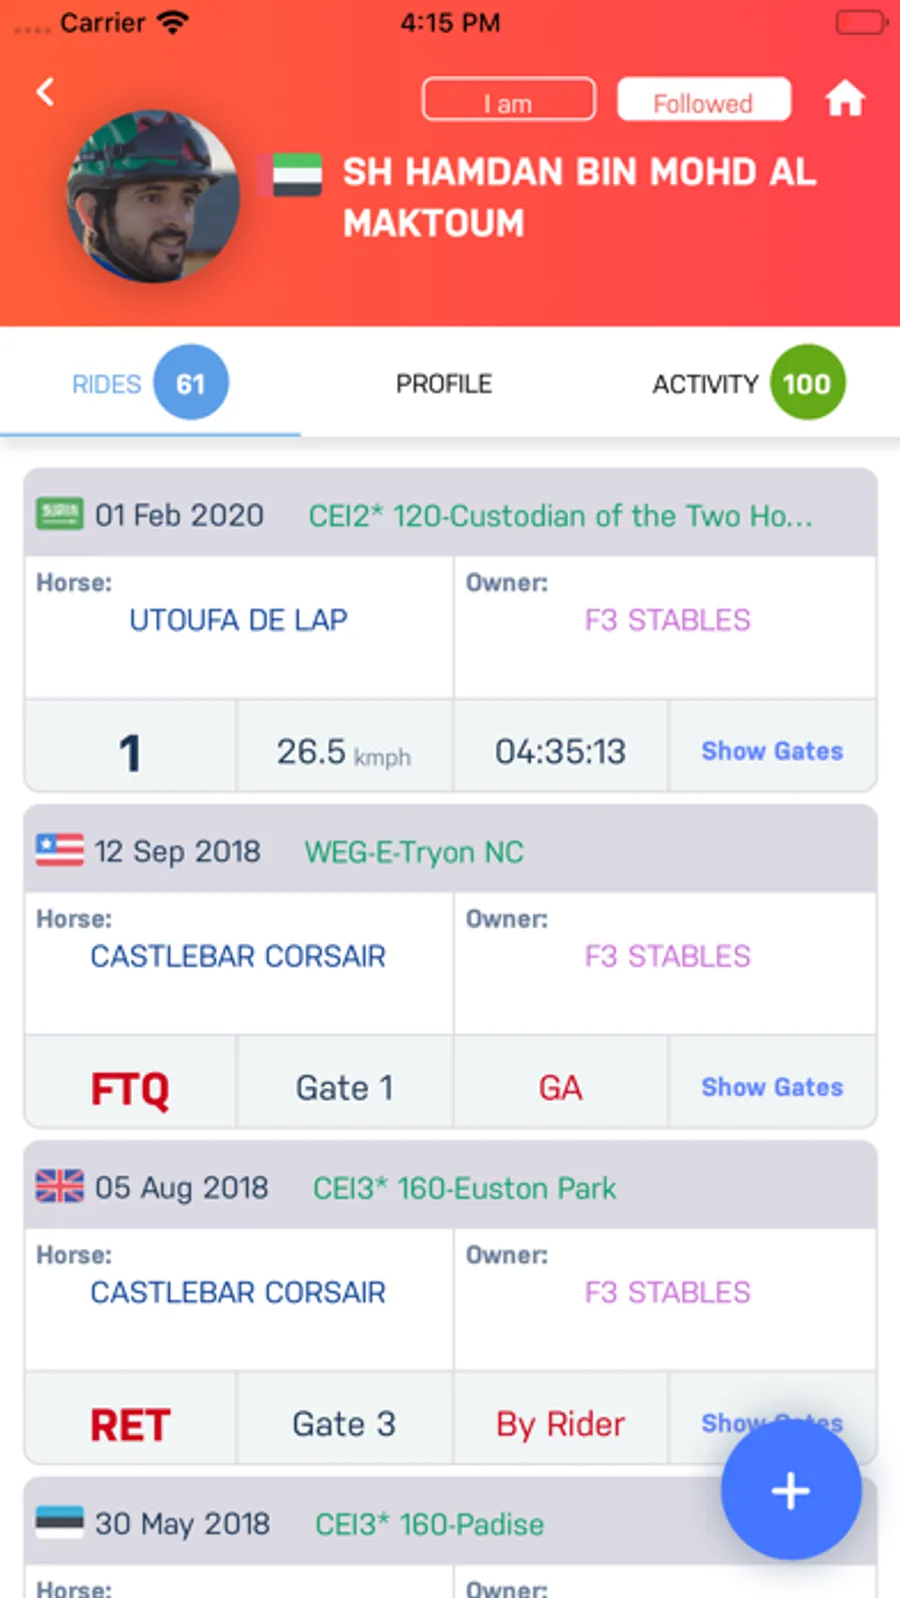Tap the UAE flag beside rider name
This screenshot has height=1598, width=900.
click(297, 175)
